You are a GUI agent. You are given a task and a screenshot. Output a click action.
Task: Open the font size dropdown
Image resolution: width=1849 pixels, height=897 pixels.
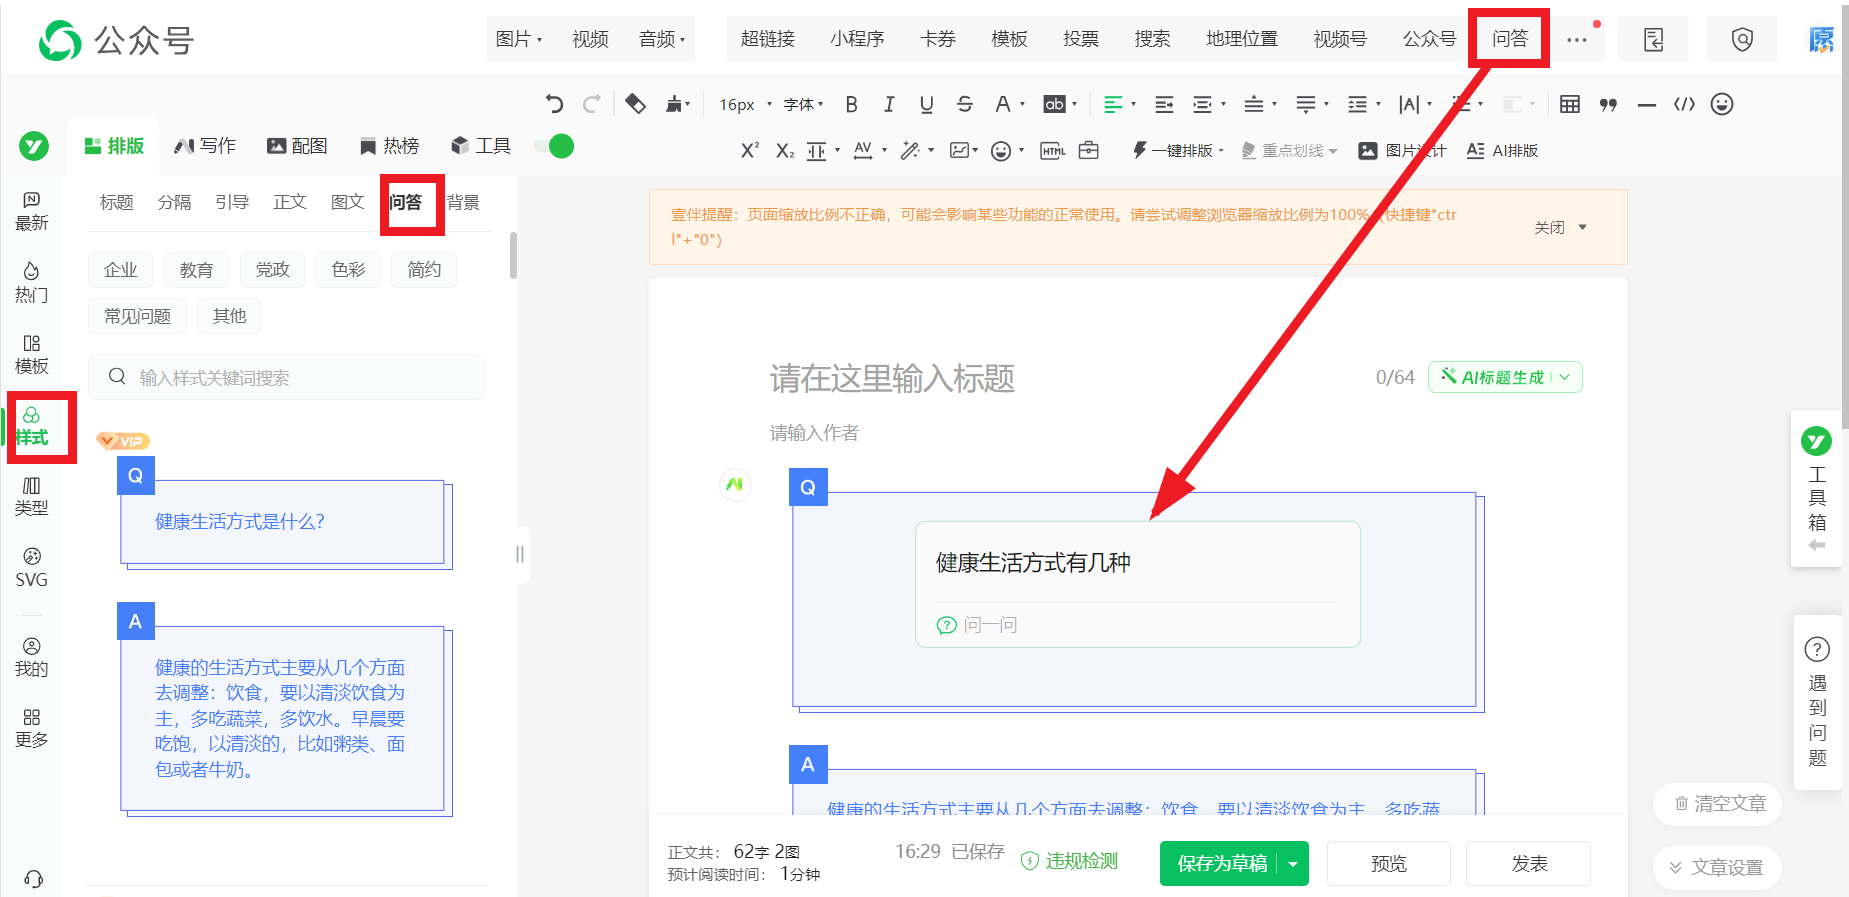(746, 104)
